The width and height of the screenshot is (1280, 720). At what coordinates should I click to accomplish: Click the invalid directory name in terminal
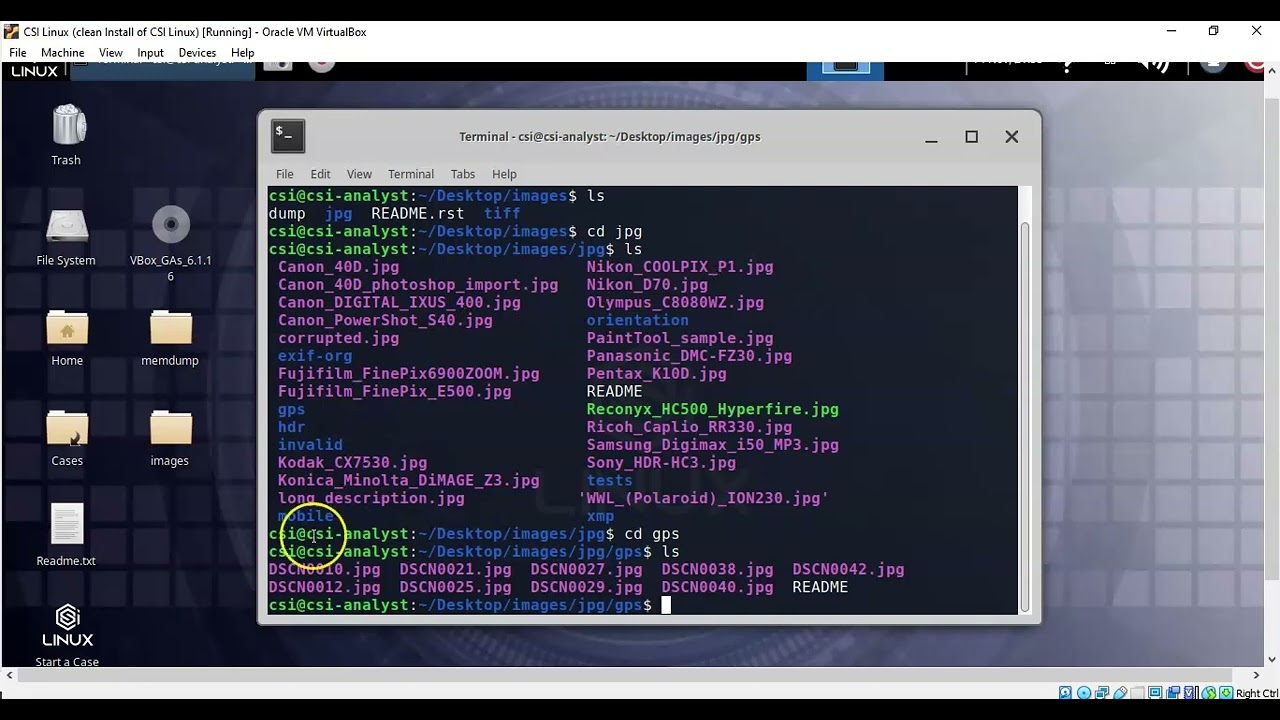click(x=310, y=445)
